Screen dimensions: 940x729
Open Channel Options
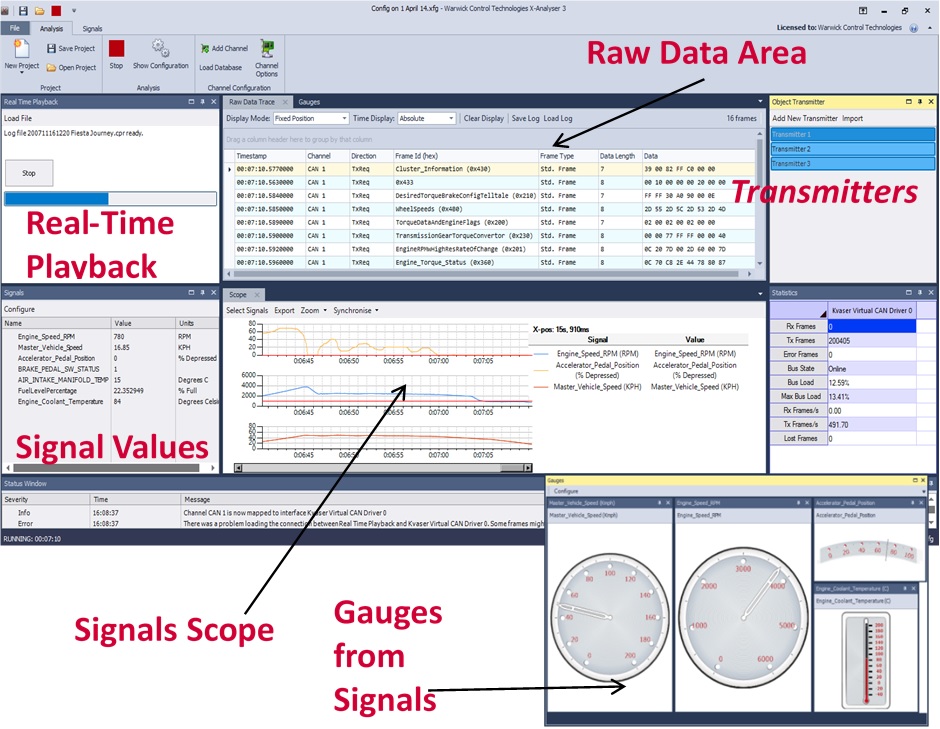tap(268, 52)
